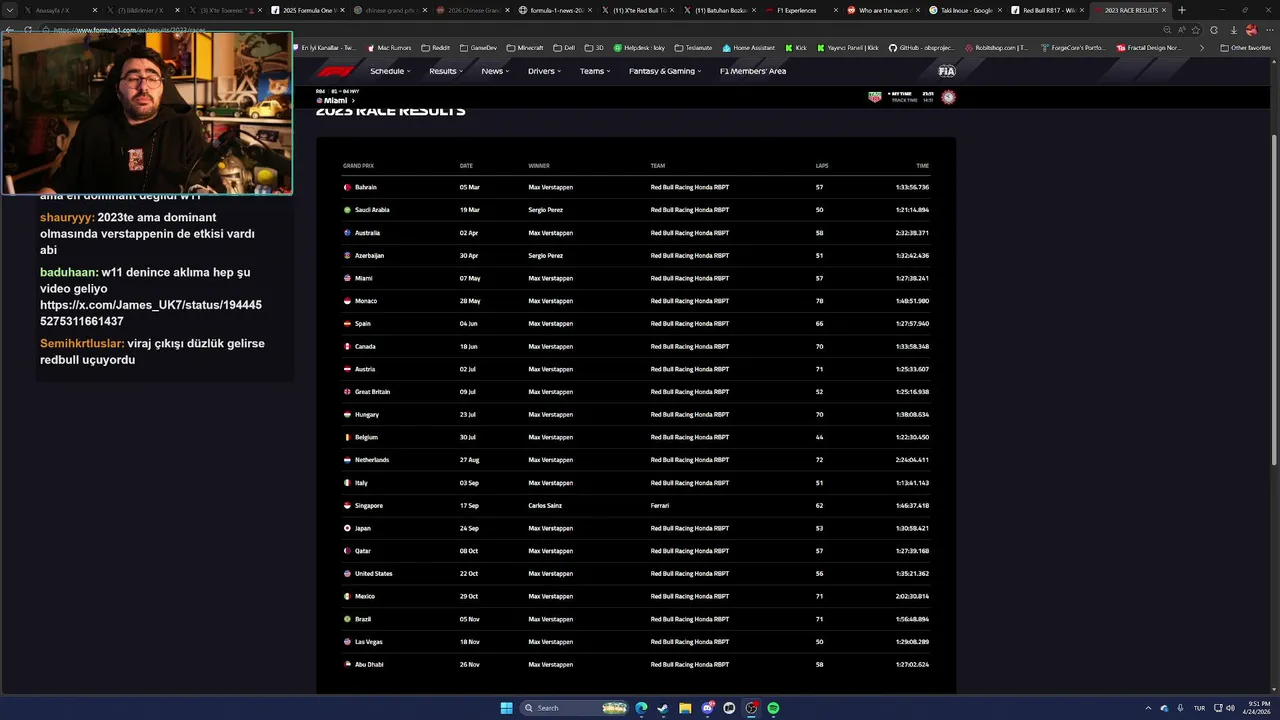Click the time 1:33:56.736 for Bahrain

[912, 187]
